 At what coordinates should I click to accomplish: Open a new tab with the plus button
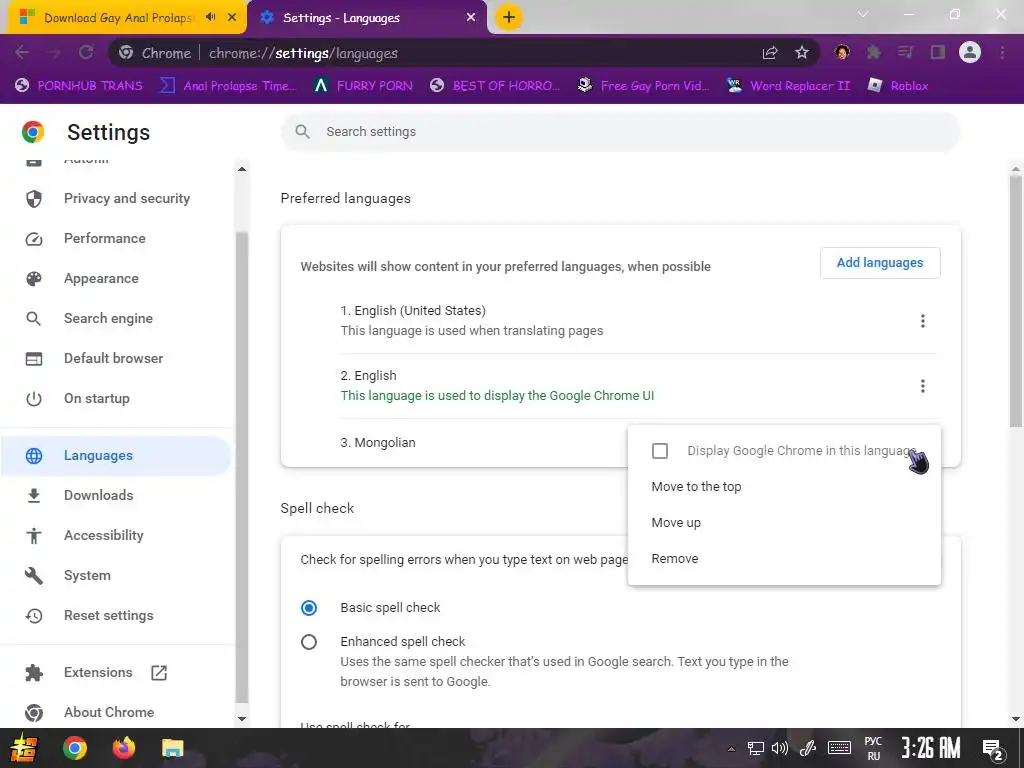click(x=509, y=17)
